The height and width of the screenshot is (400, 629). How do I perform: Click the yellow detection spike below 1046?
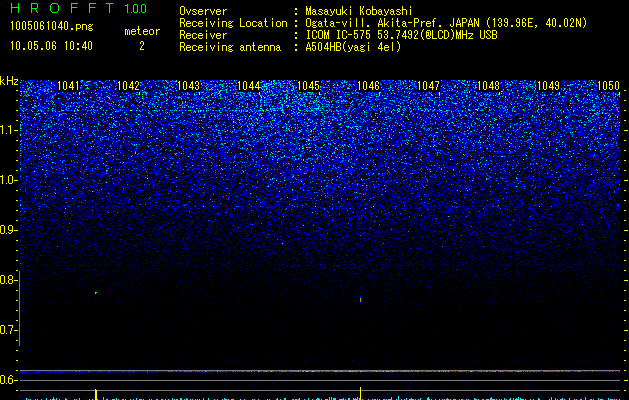360,393
